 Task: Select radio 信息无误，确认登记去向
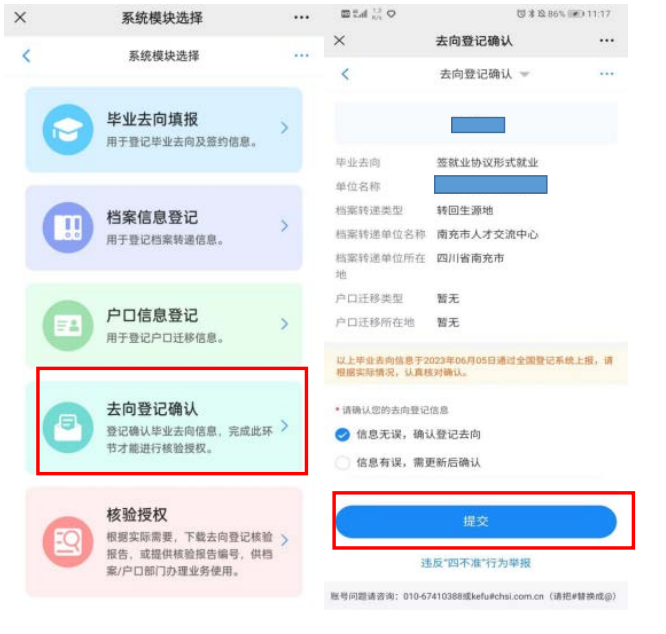pyautogui.click(x=342, y=434)
